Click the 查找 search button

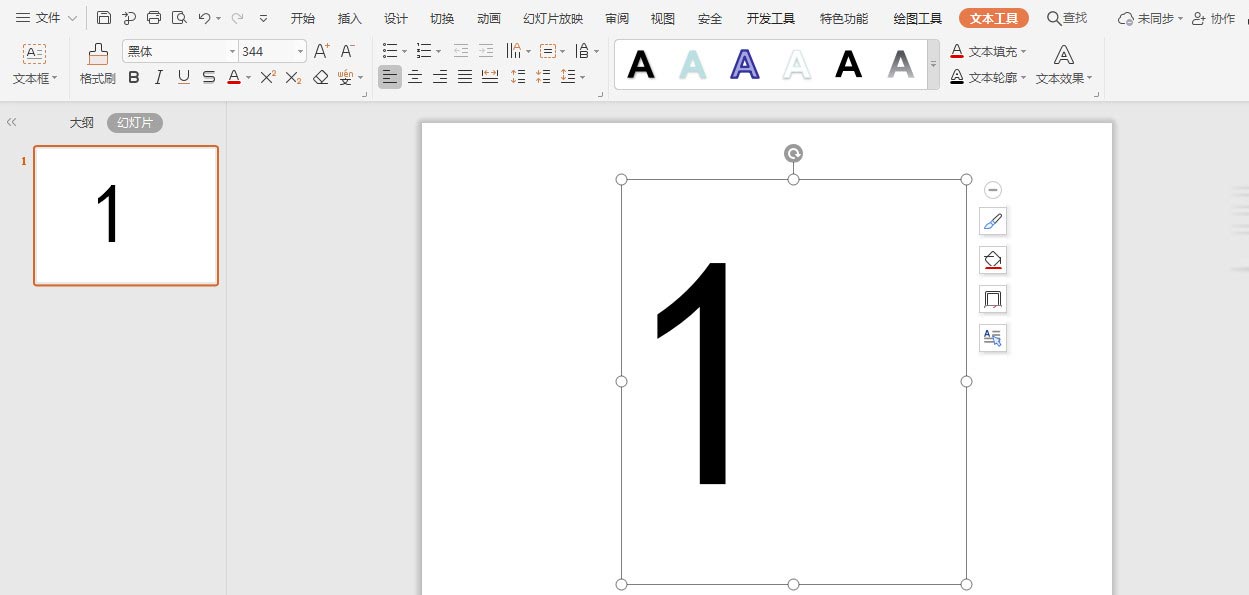coord(1066,18)
